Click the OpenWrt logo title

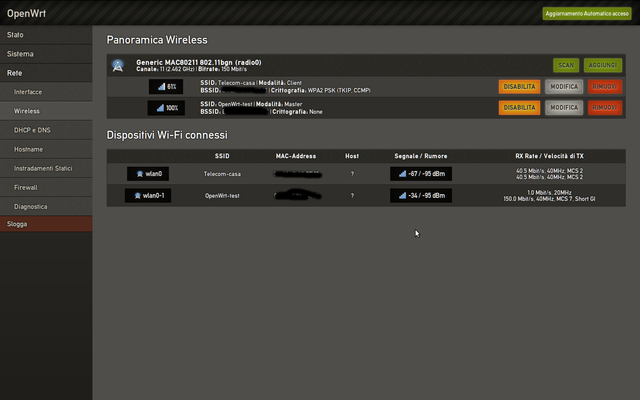coord(26,13)
